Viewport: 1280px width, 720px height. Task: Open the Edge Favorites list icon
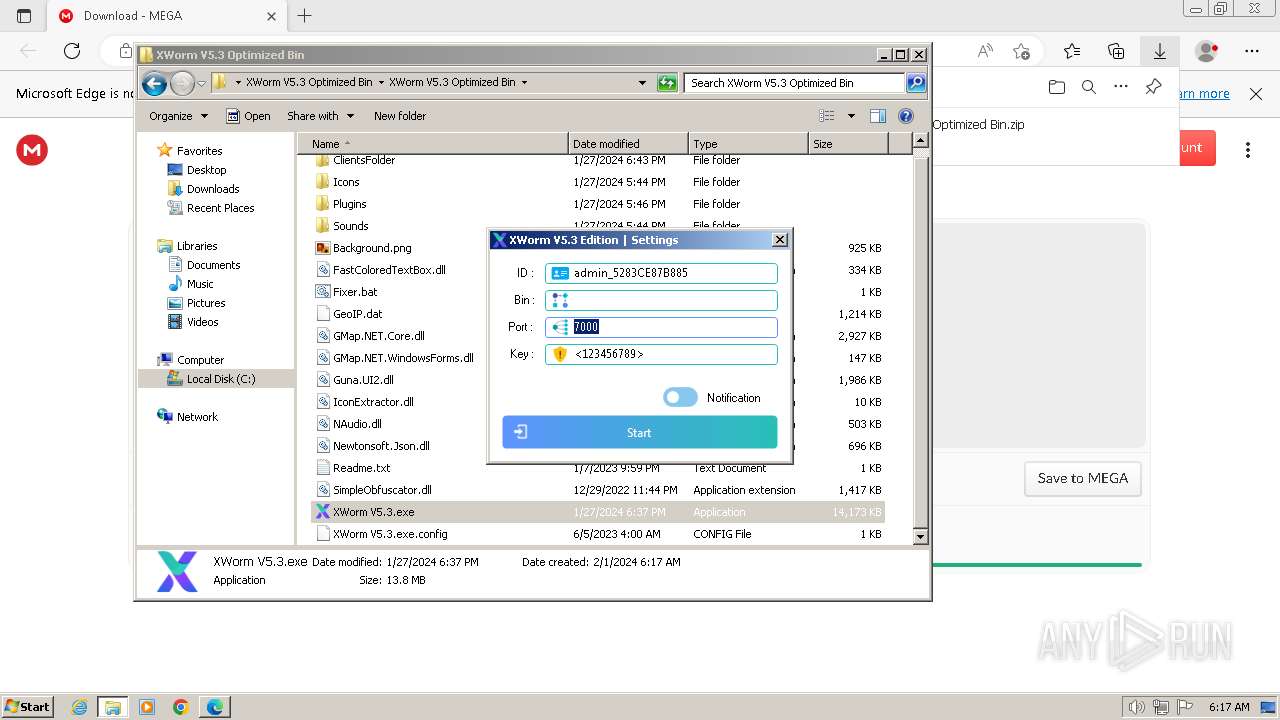pyautogui.click(x=1072, y=51)
